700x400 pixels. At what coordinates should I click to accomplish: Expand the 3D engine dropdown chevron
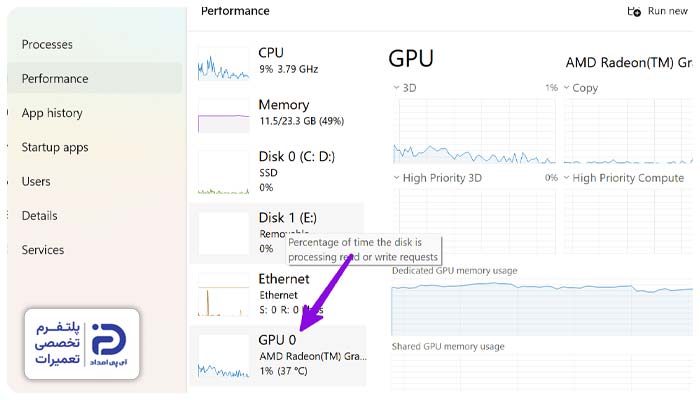[x=396, y=88]
